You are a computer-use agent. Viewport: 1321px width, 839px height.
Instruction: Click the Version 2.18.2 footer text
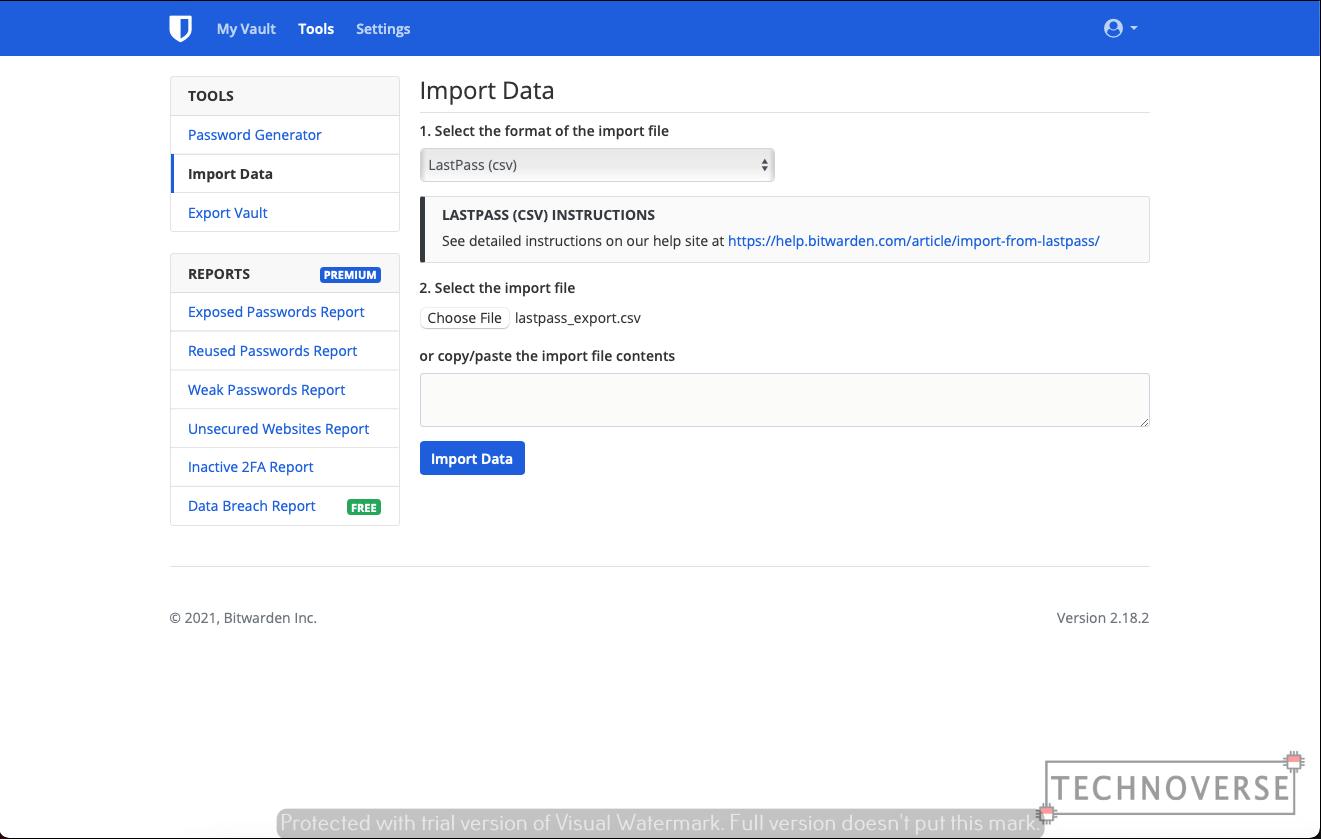(1103, 618)
